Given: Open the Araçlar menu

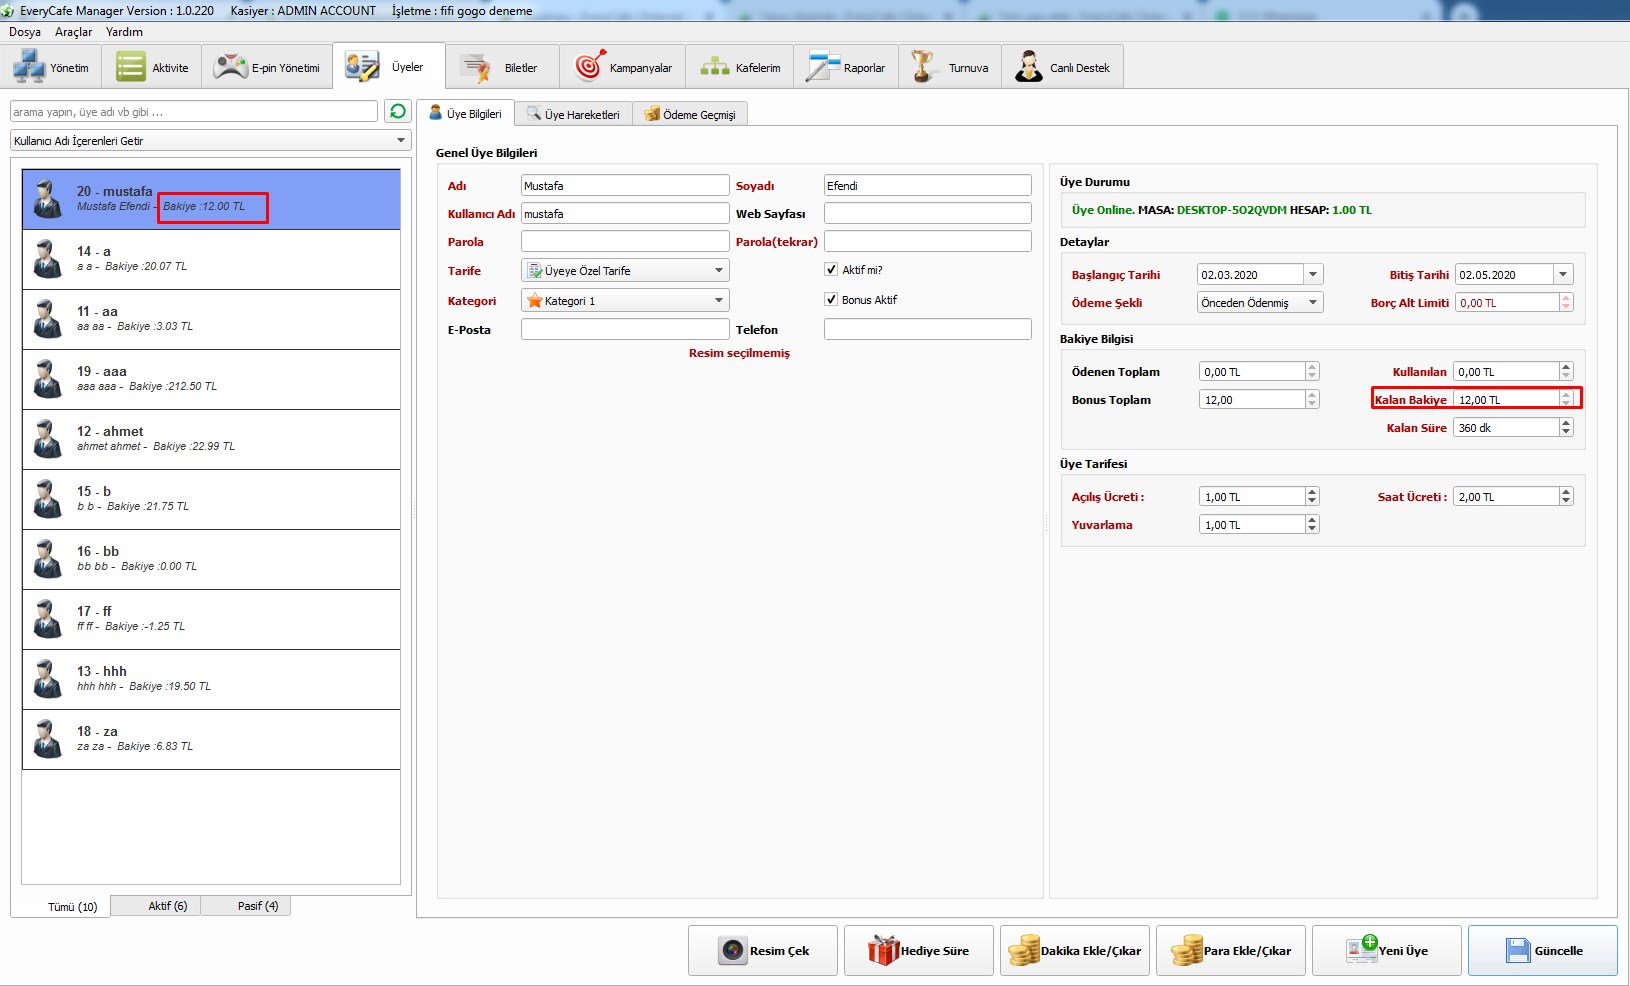Looking at the screenshot, I should click(x=73, y=32).
